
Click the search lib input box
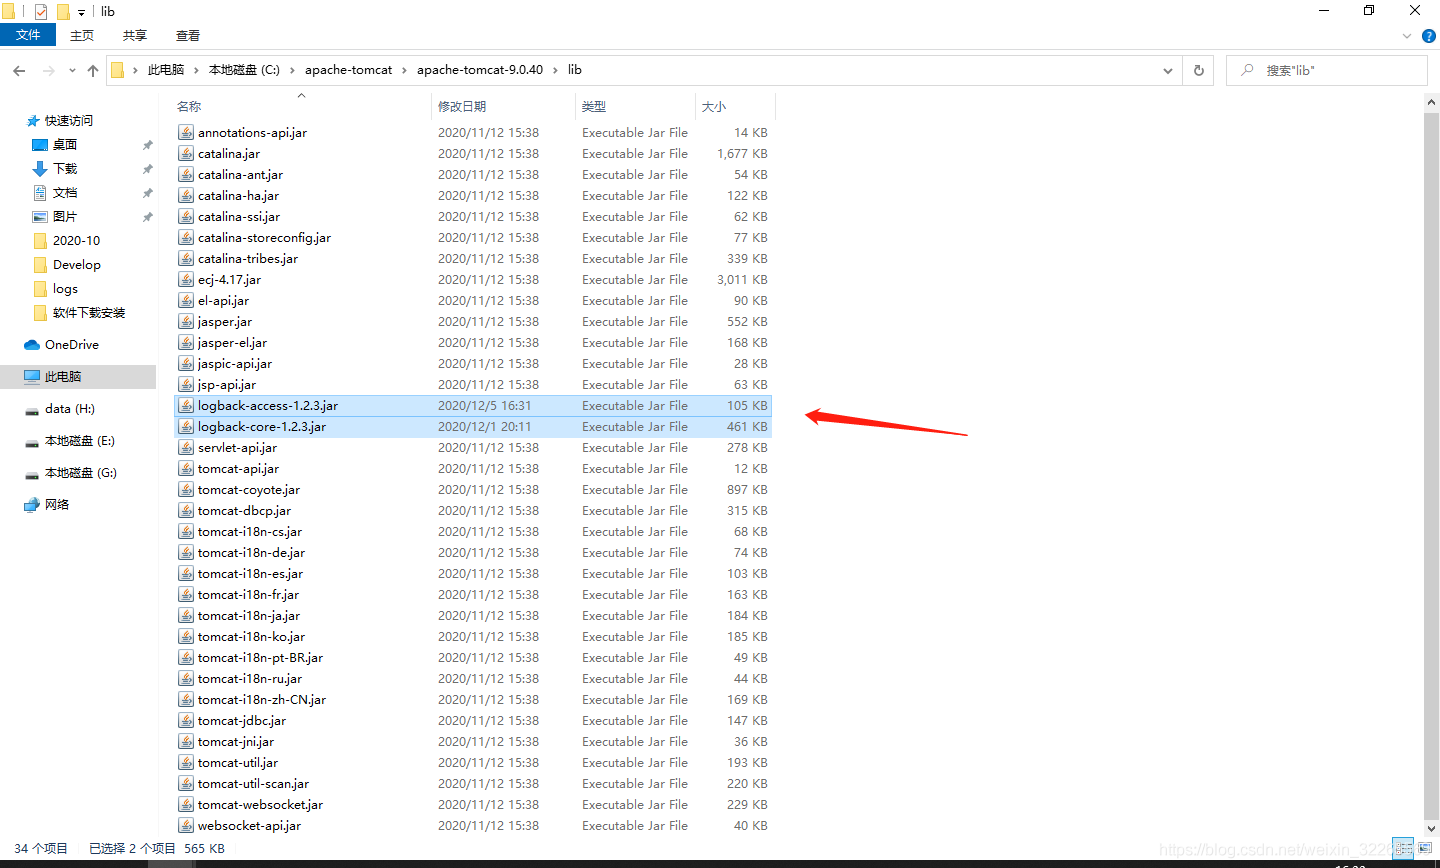(x=1326, y=70)
